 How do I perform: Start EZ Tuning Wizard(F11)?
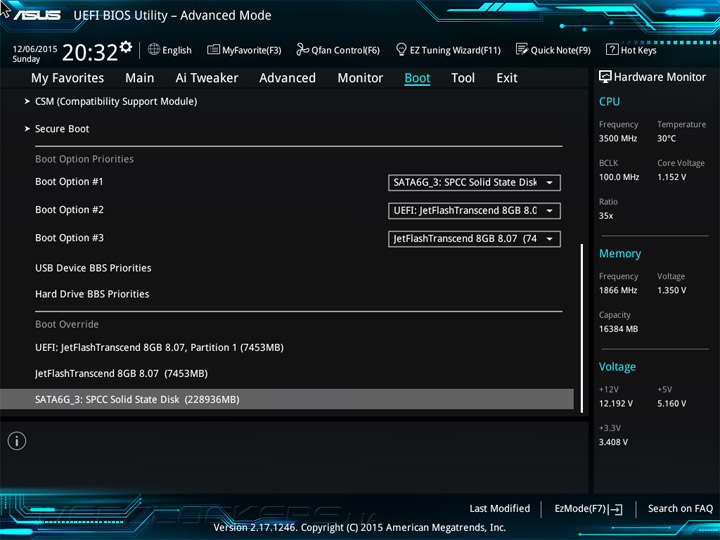pos(448,50)
